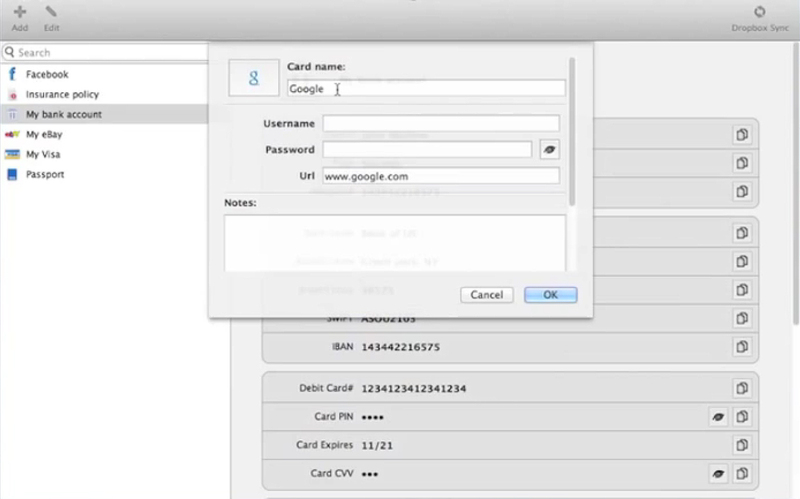Toggle password visibility in the dialog
The height and width of the screenshot is (499, 800).
pyautogui.click(x=549, y=149)
